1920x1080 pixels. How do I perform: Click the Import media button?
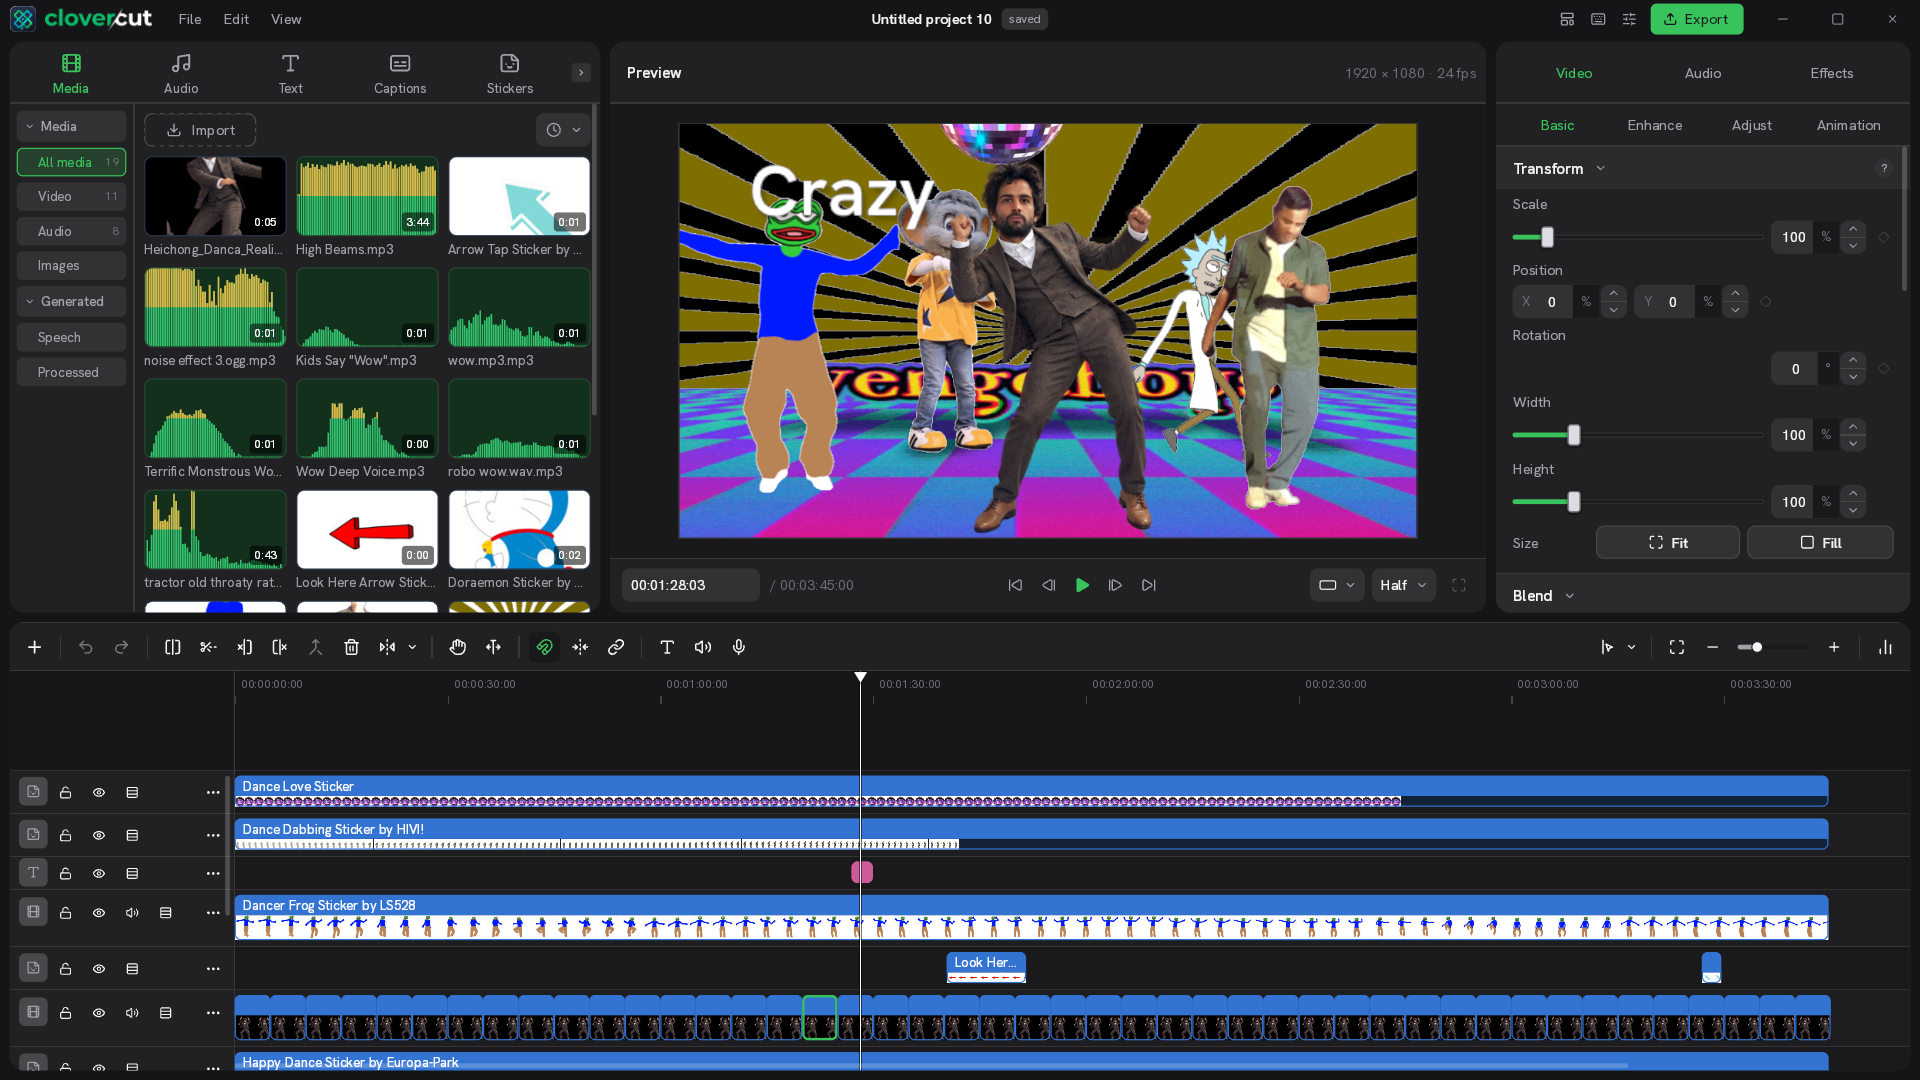pos(200,130)
